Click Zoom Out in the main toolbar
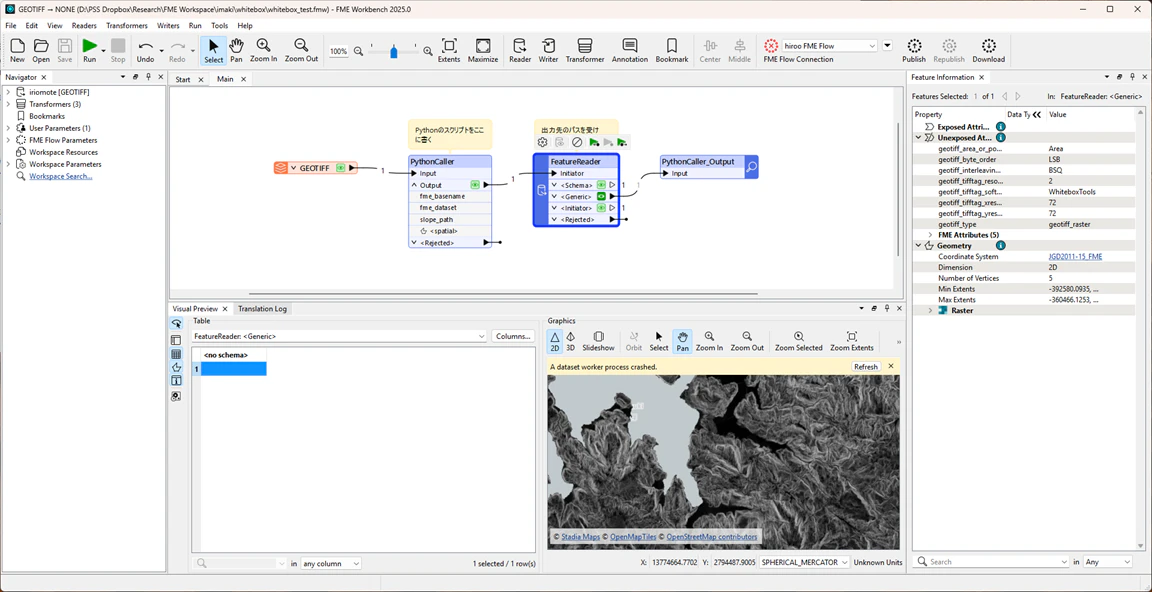 point(301,50)
